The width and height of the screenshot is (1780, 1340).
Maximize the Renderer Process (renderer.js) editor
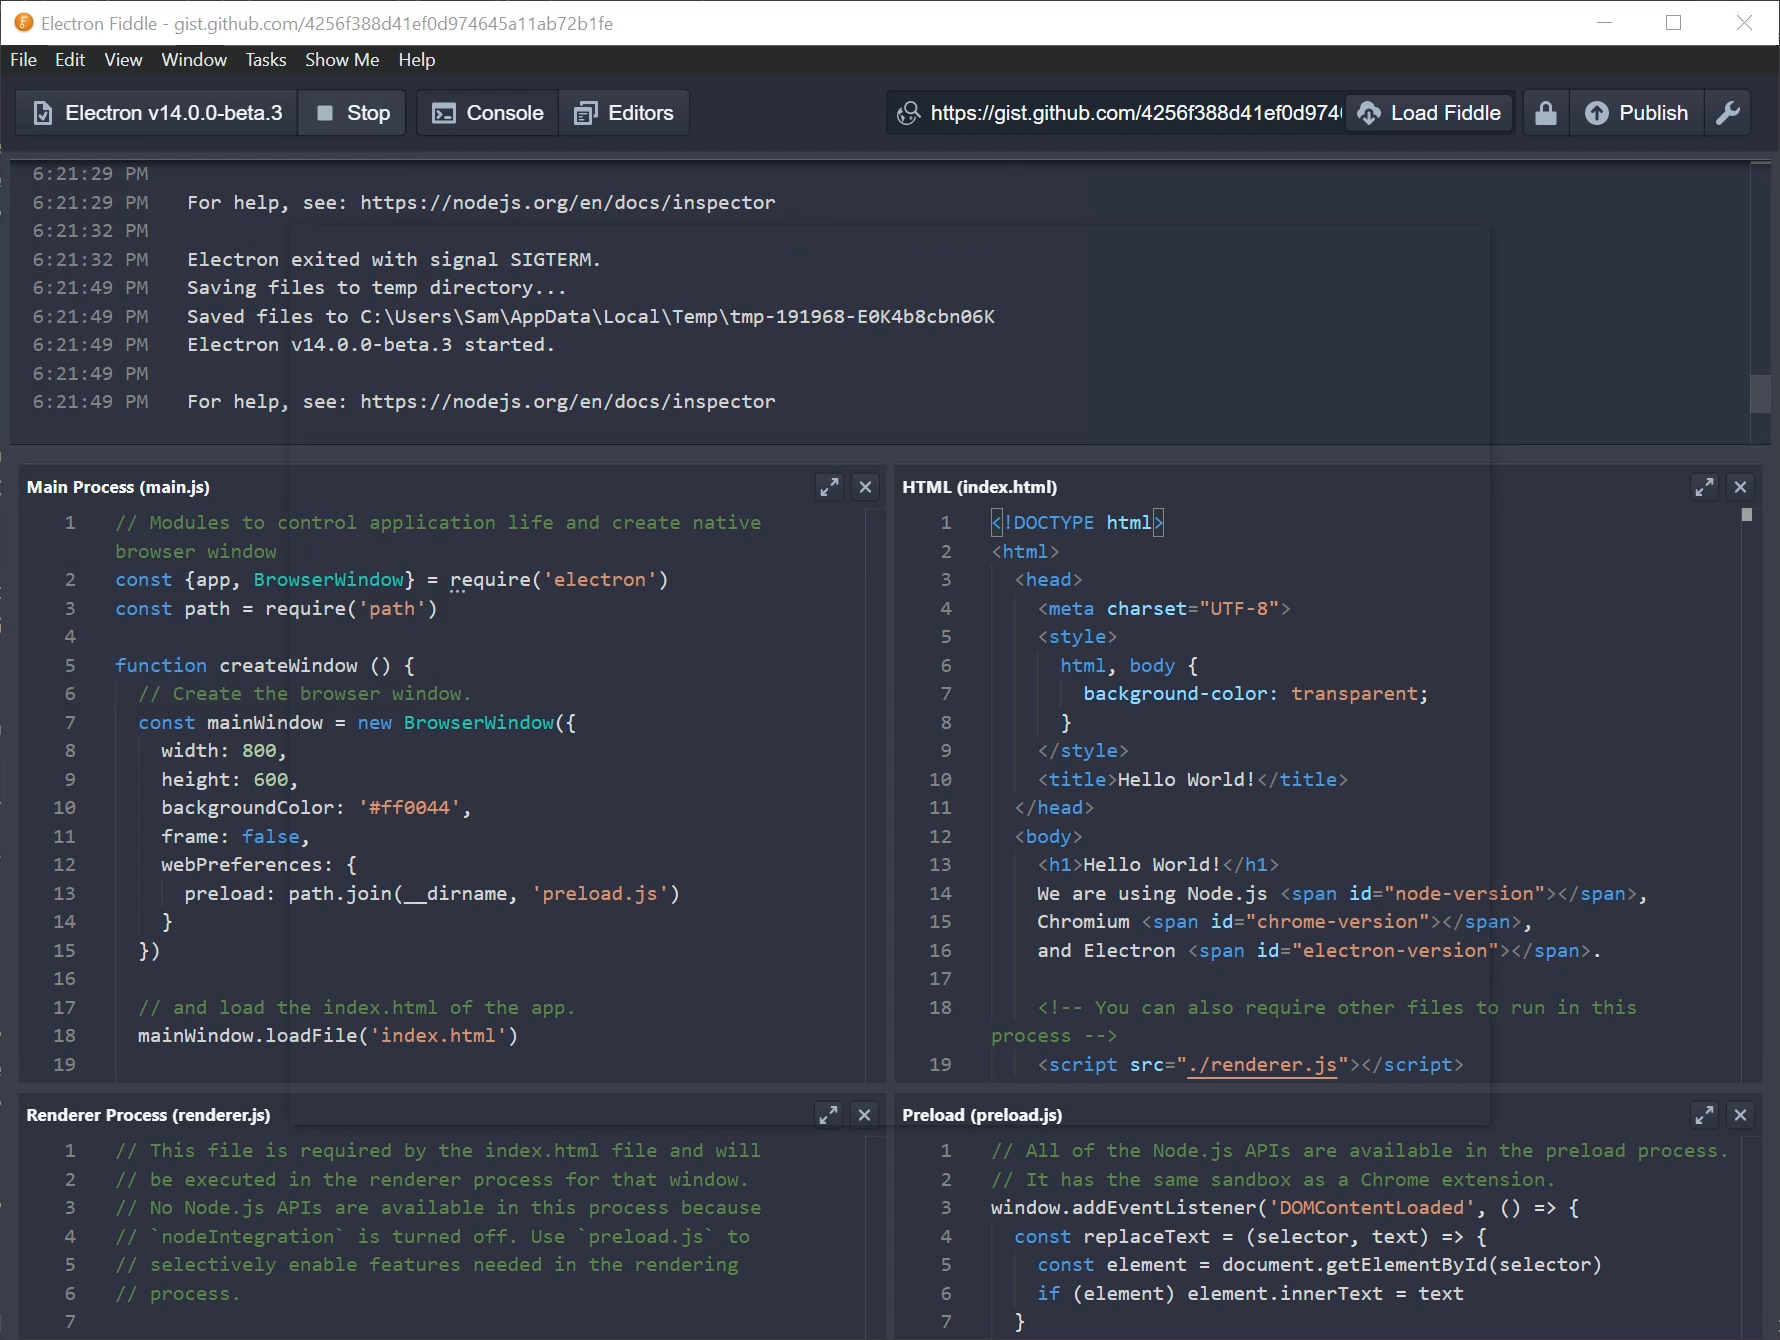click(829, 1115)
